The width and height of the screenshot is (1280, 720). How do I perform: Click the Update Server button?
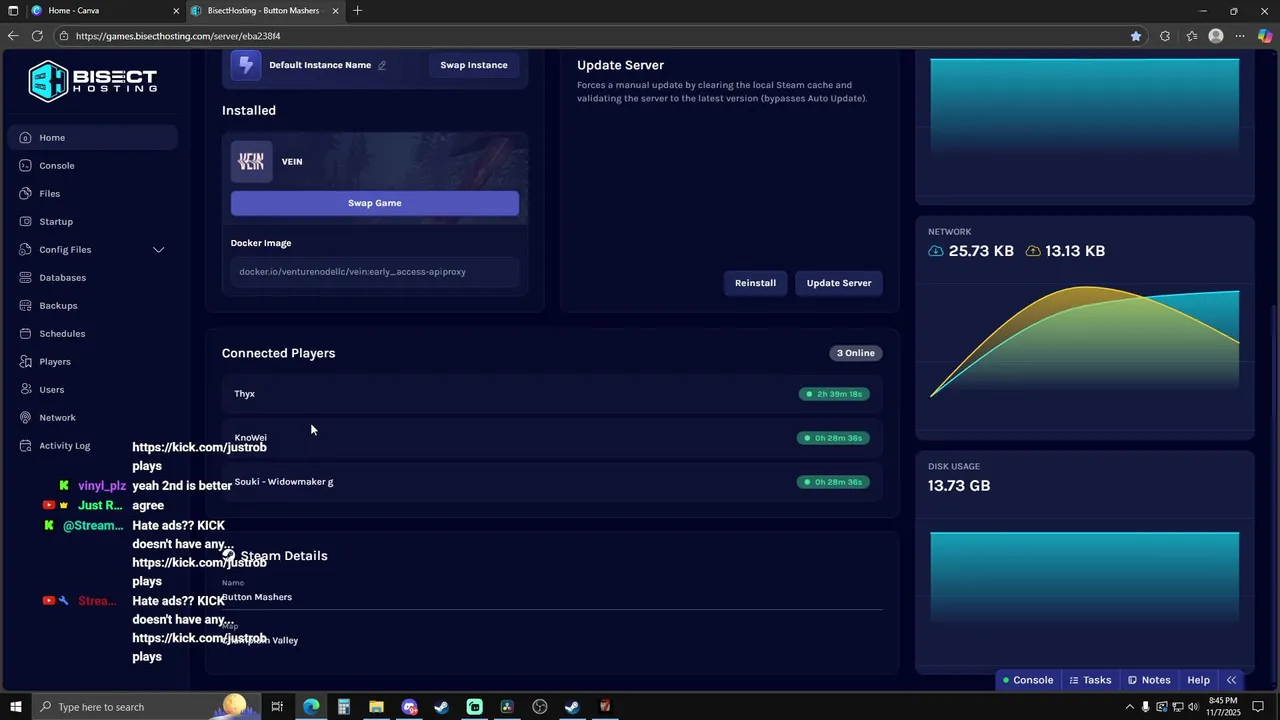[839, 283]
